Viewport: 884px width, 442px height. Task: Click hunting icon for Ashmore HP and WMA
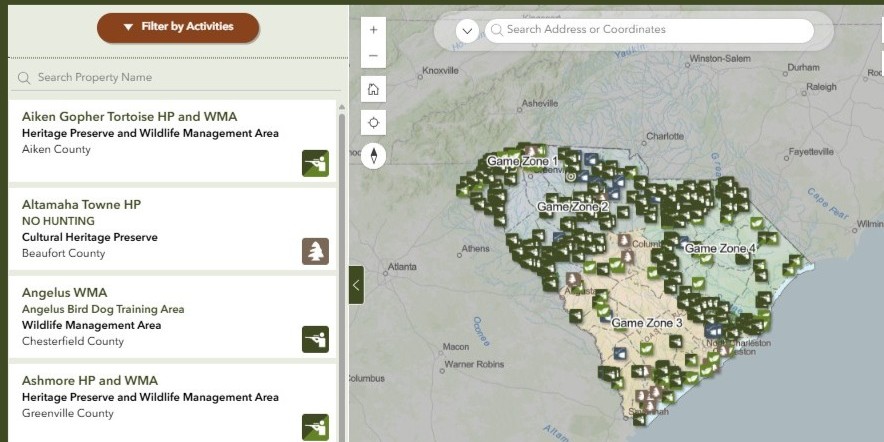315,427
